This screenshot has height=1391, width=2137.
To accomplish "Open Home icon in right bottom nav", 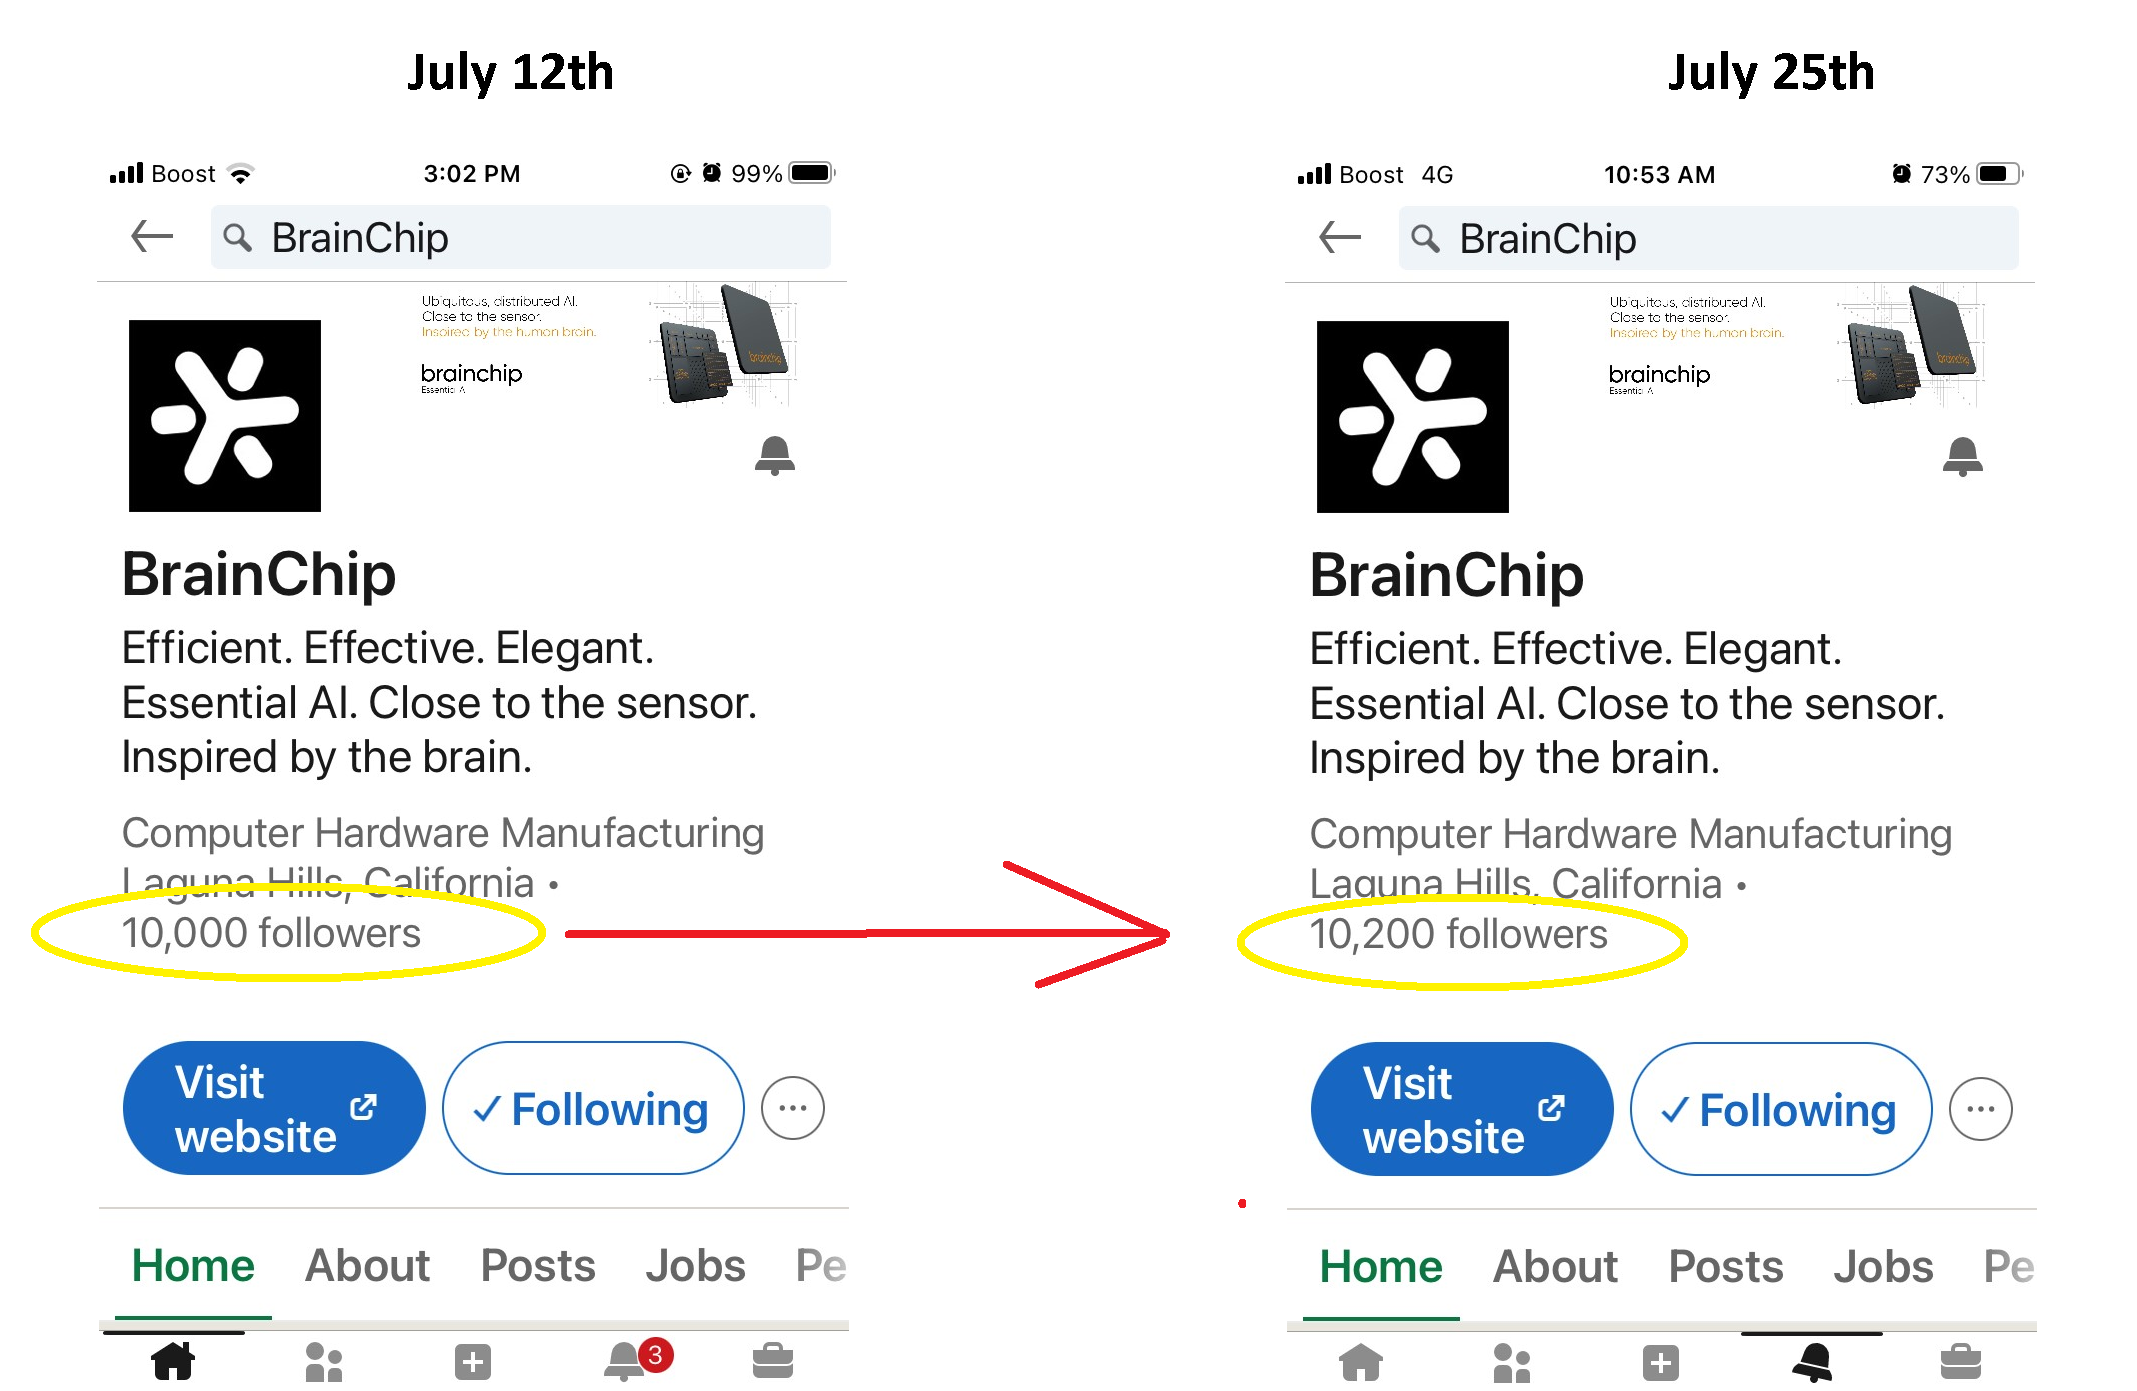I will coord(1361,1362).
